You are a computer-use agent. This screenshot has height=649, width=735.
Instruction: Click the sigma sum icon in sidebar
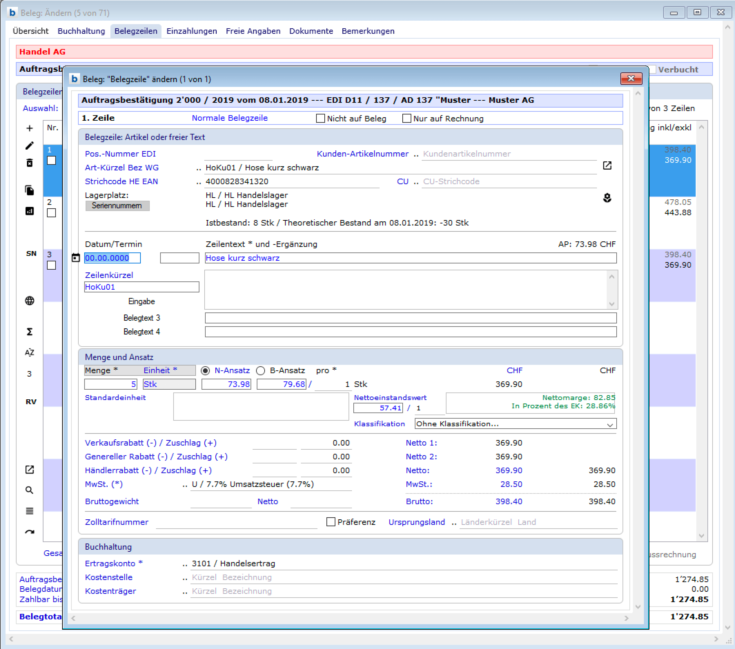29,331
